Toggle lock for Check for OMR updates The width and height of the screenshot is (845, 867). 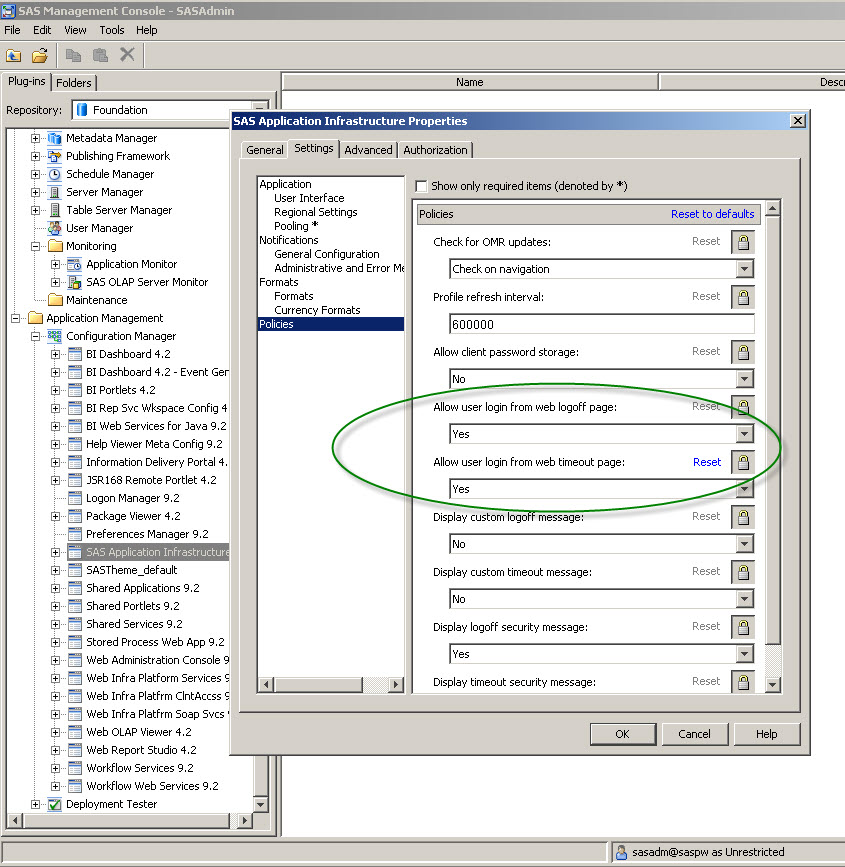(x=742, y=242)
